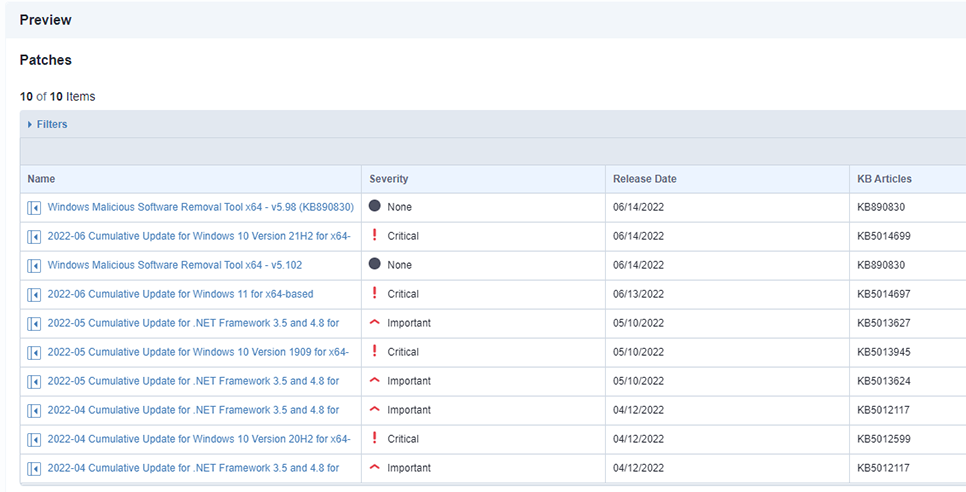Click the icon beside Malicious Software Removal Tool v5.102
This screenshot has width=966, height=492.
pyautogui.click(x=34, y=266)
